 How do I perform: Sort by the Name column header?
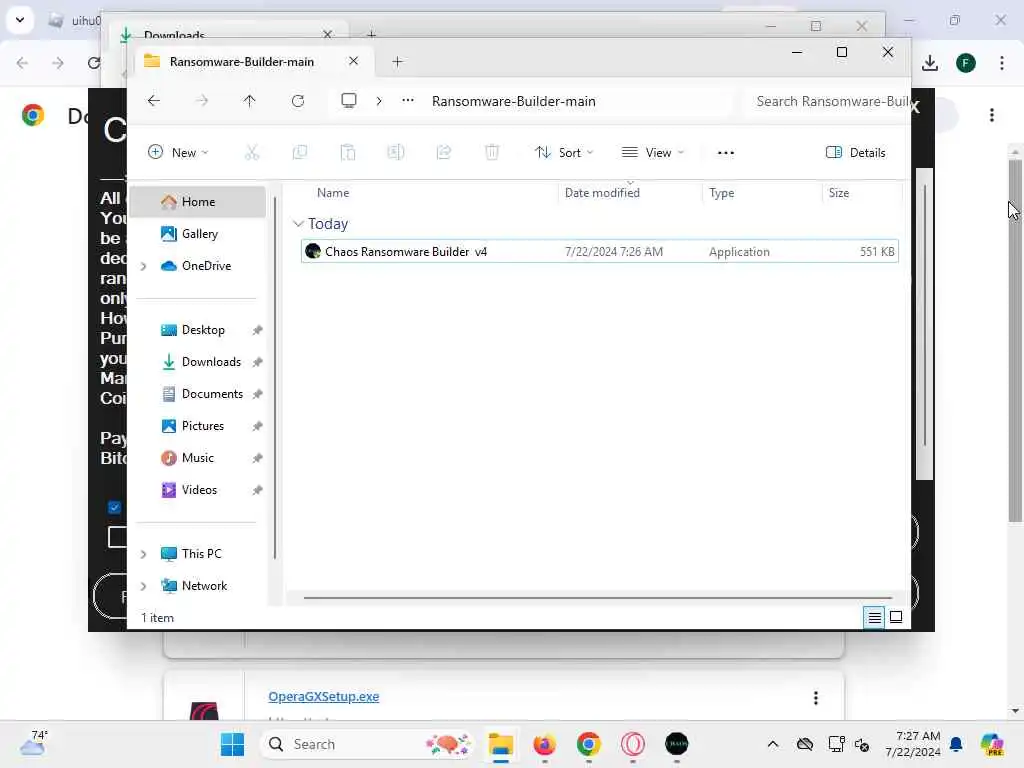point(333,193)
